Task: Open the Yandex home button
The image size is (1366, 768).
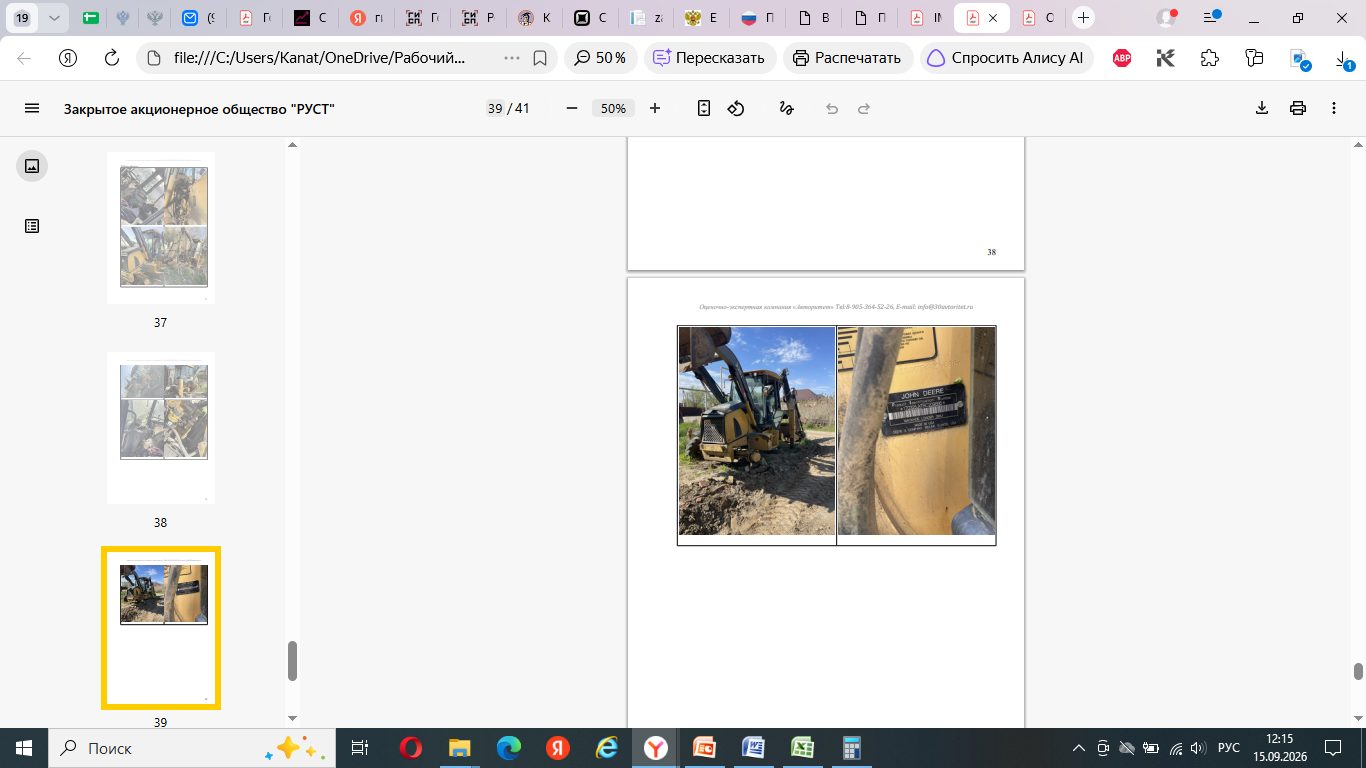Action: pyautogui.click(x=68, y=58)
